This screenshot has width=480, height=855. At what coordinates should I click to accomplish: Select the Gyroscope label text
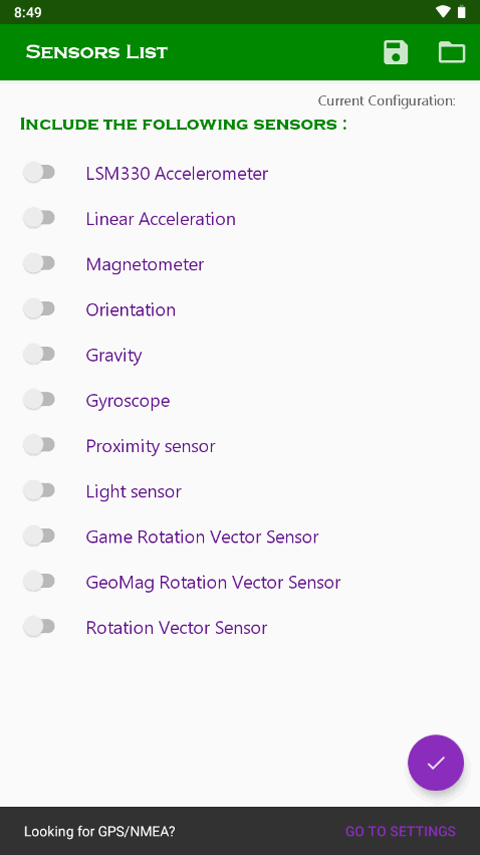[x=128, y=401]
